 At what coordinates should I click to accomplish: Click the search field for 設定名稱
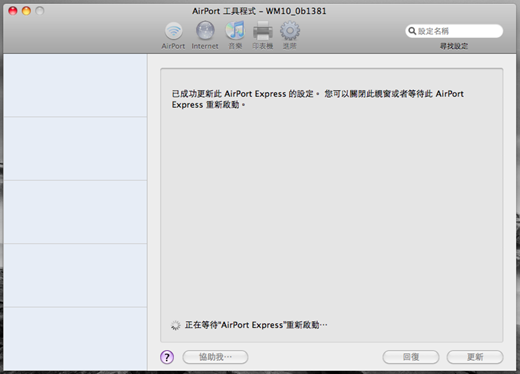[454, 31]
